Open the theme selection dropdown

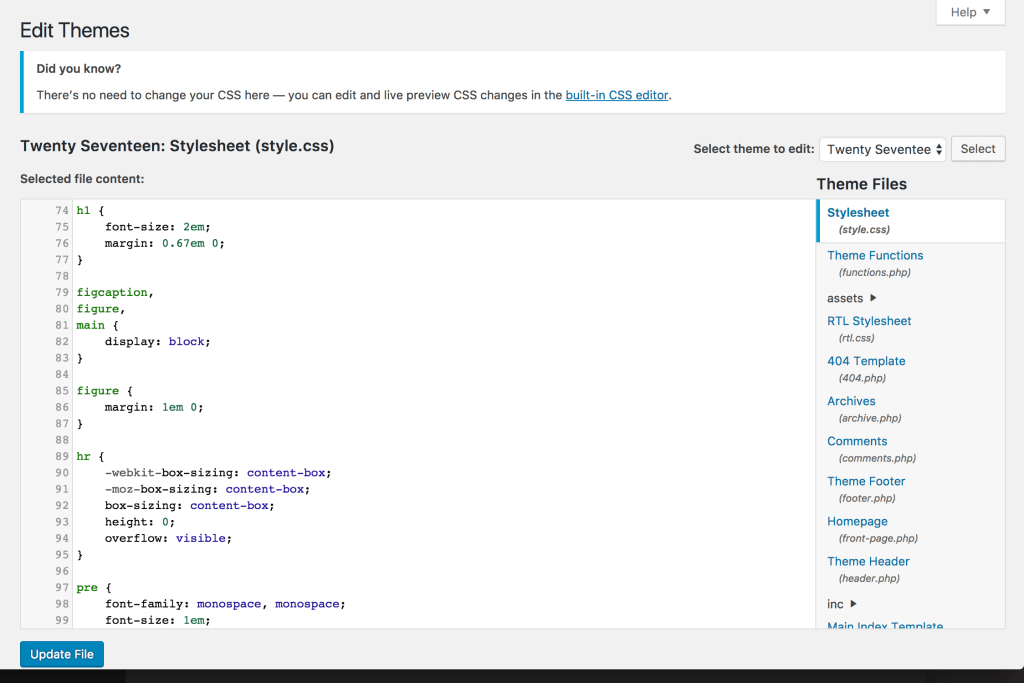point(882,148)
